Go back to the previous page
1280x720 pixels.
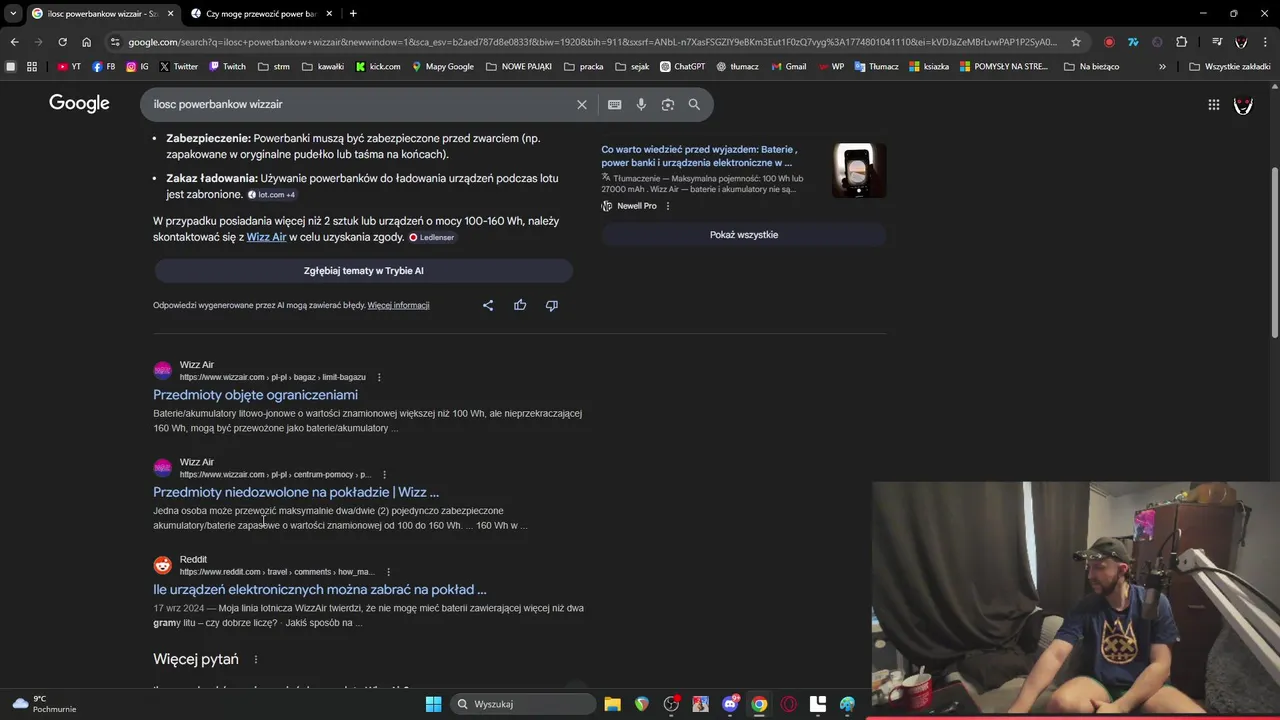tap(14, 42)
